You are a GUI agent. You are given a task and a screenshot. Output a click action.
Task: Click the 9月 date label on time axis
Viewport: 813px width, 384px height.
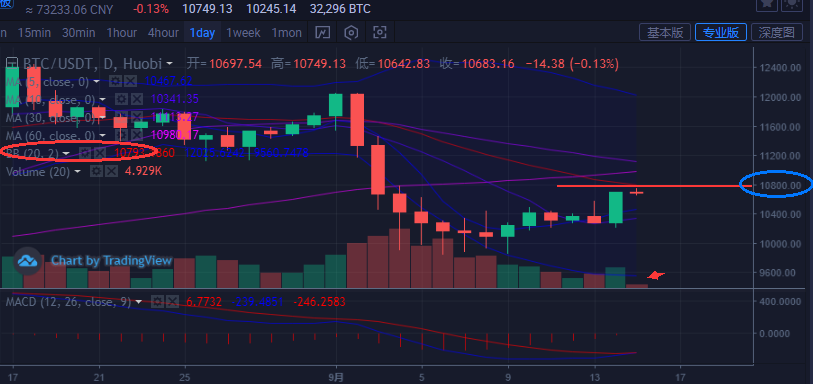pyautogui.click(x=337, y=377)
